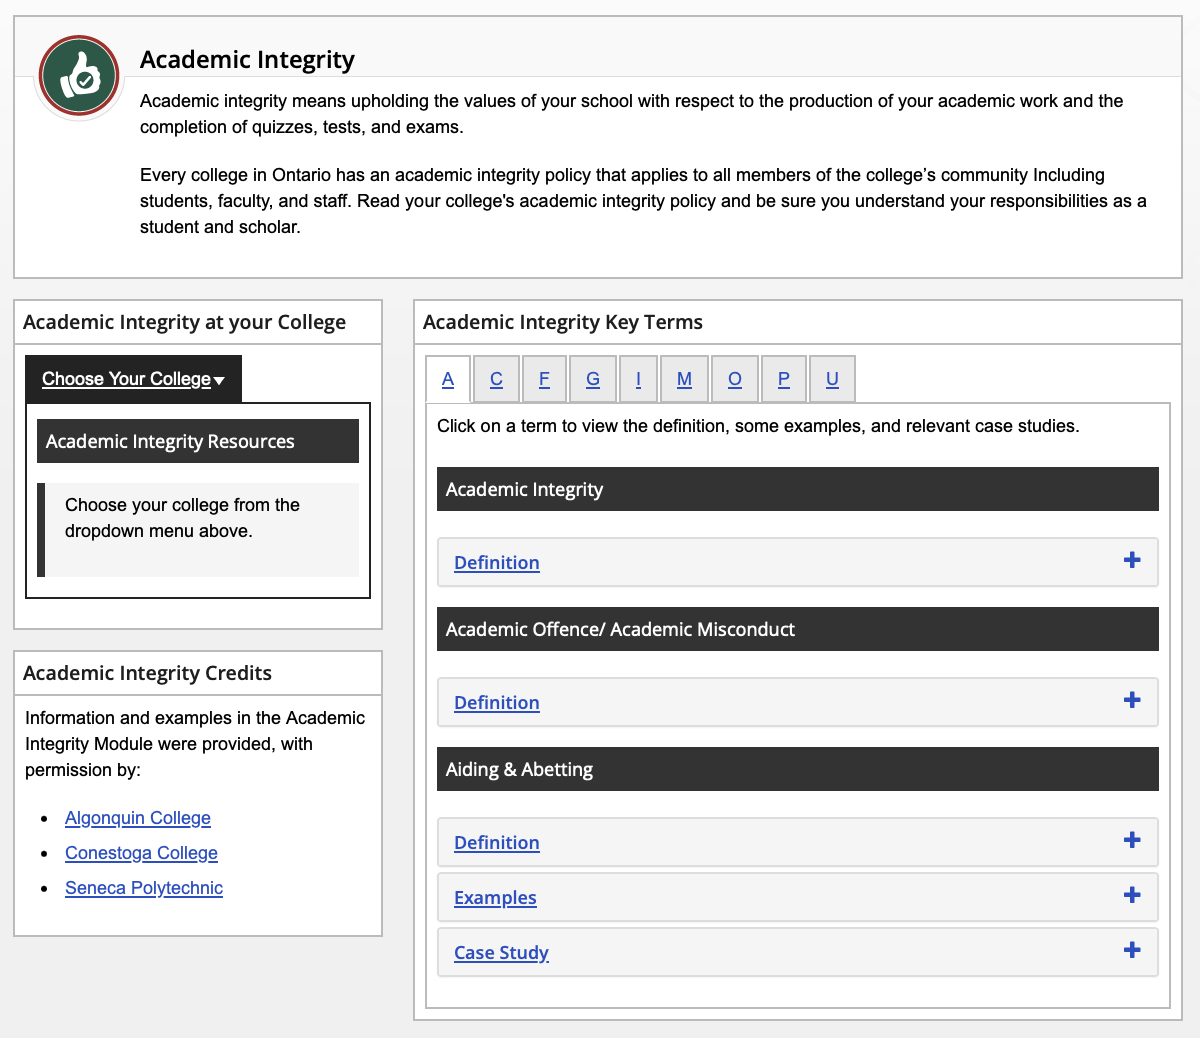Image resolution: width=1200 pixels, height=1038 pixels.
Task: Click the Academic Integrity at your College title
Action: [184, 322]
